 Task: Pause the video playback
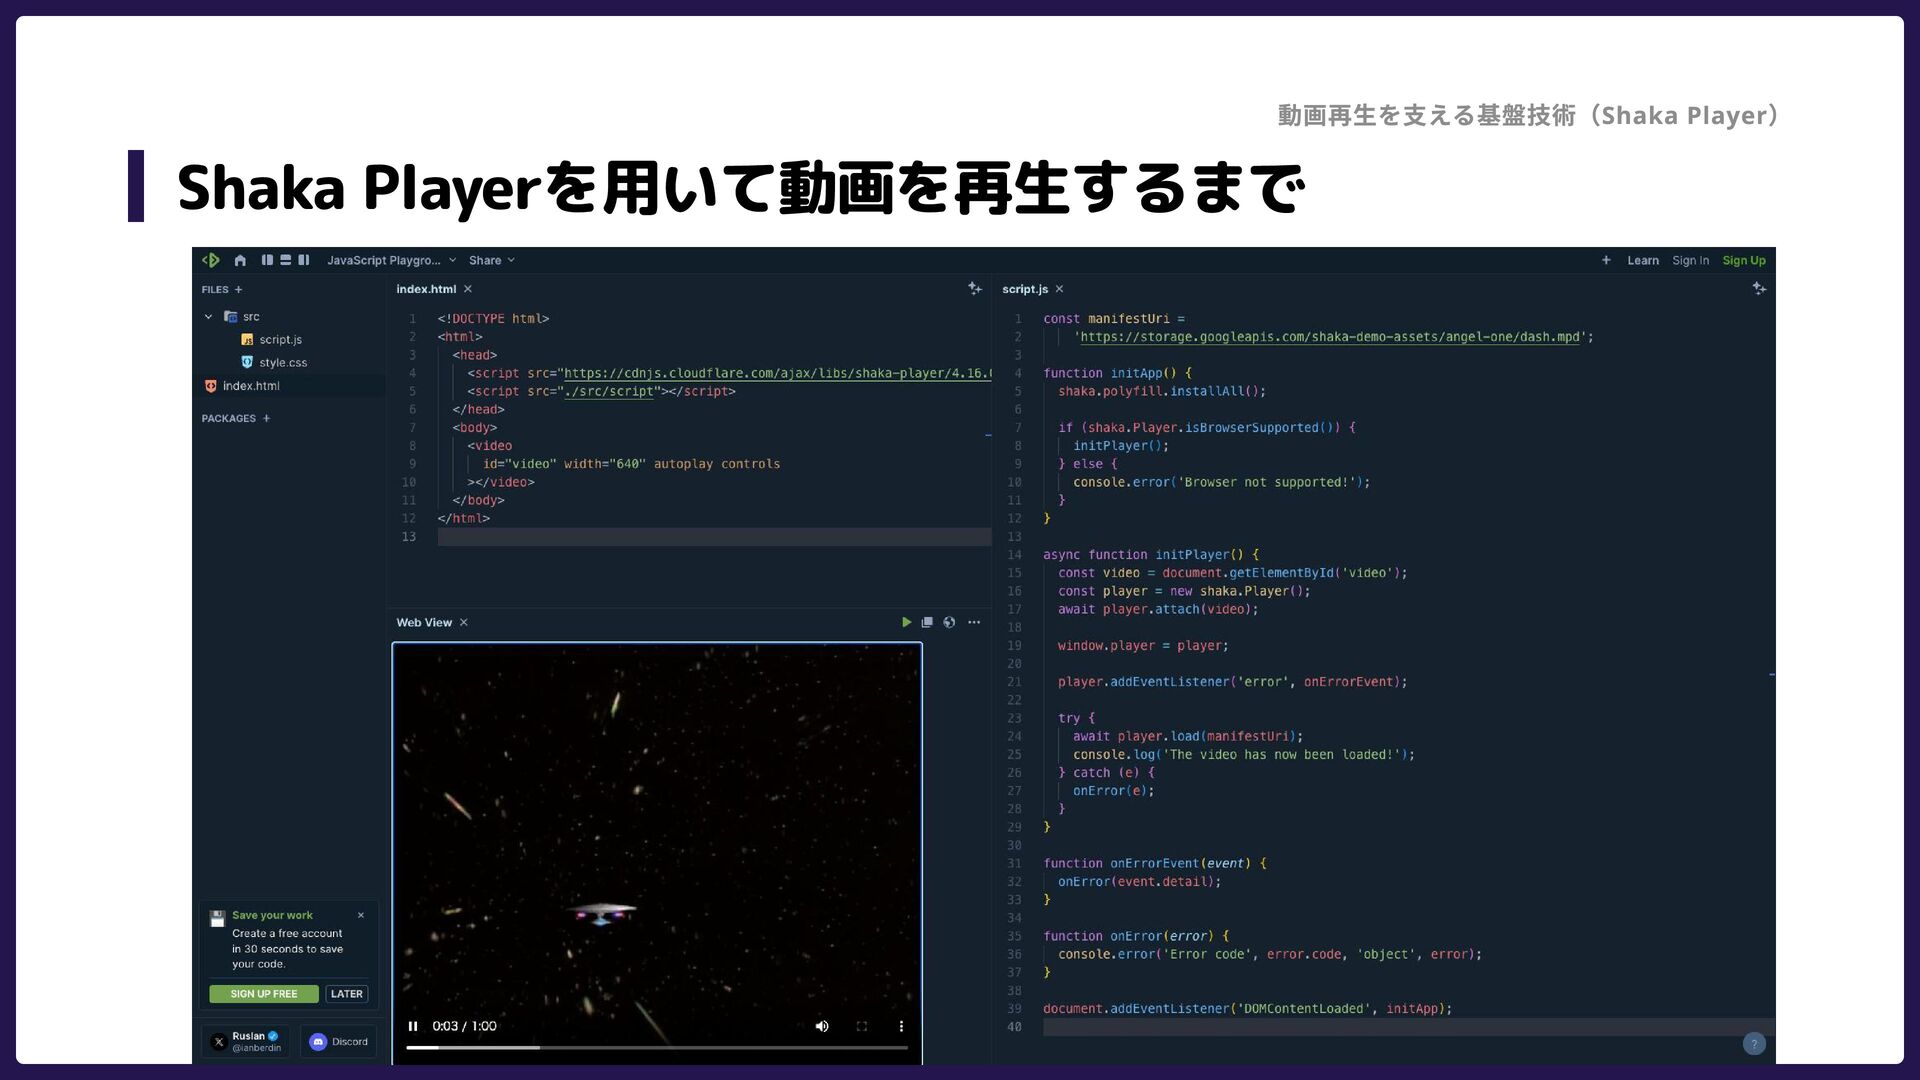[413, 1026]
